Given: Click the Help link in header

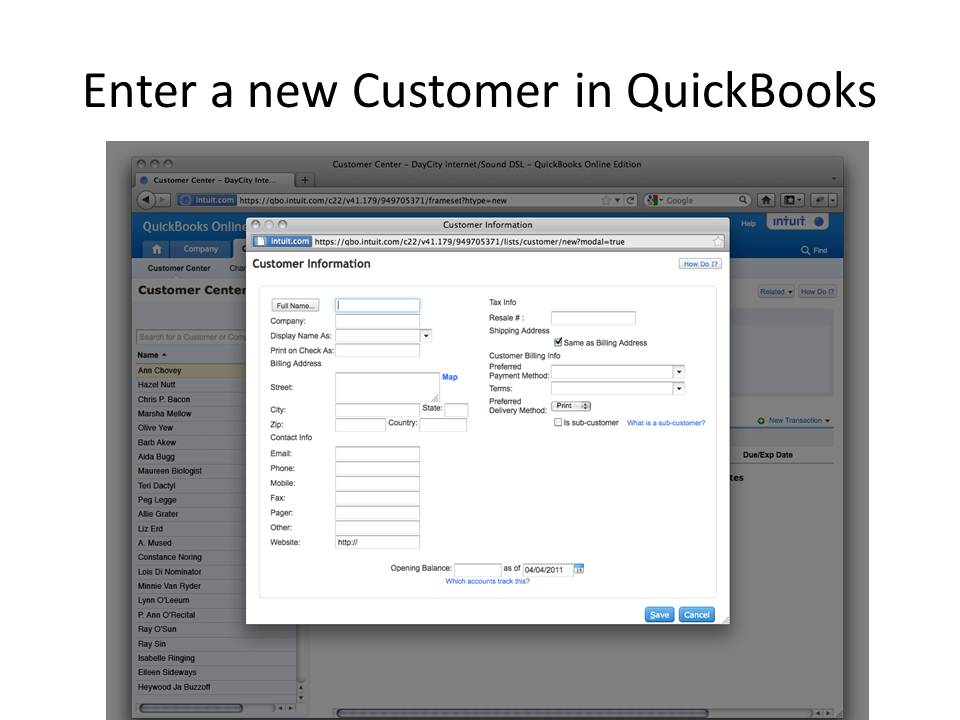Looking at the screenshot, I should (748, 223).
